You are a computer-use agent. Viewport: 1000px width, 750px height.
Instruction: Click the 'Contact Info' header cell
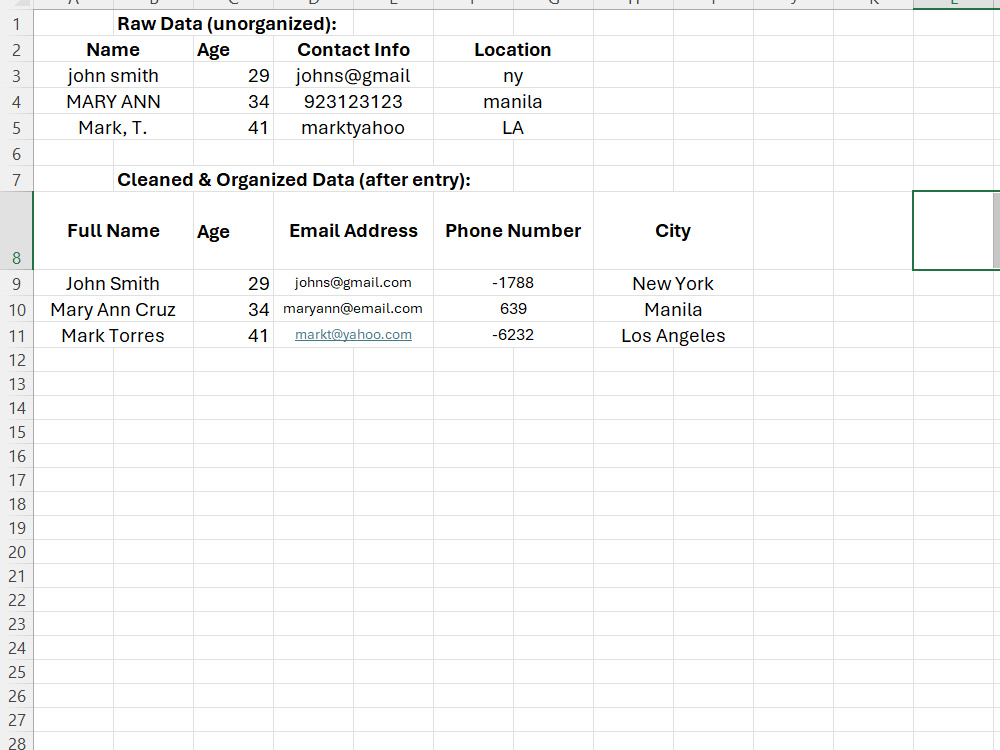353,50
